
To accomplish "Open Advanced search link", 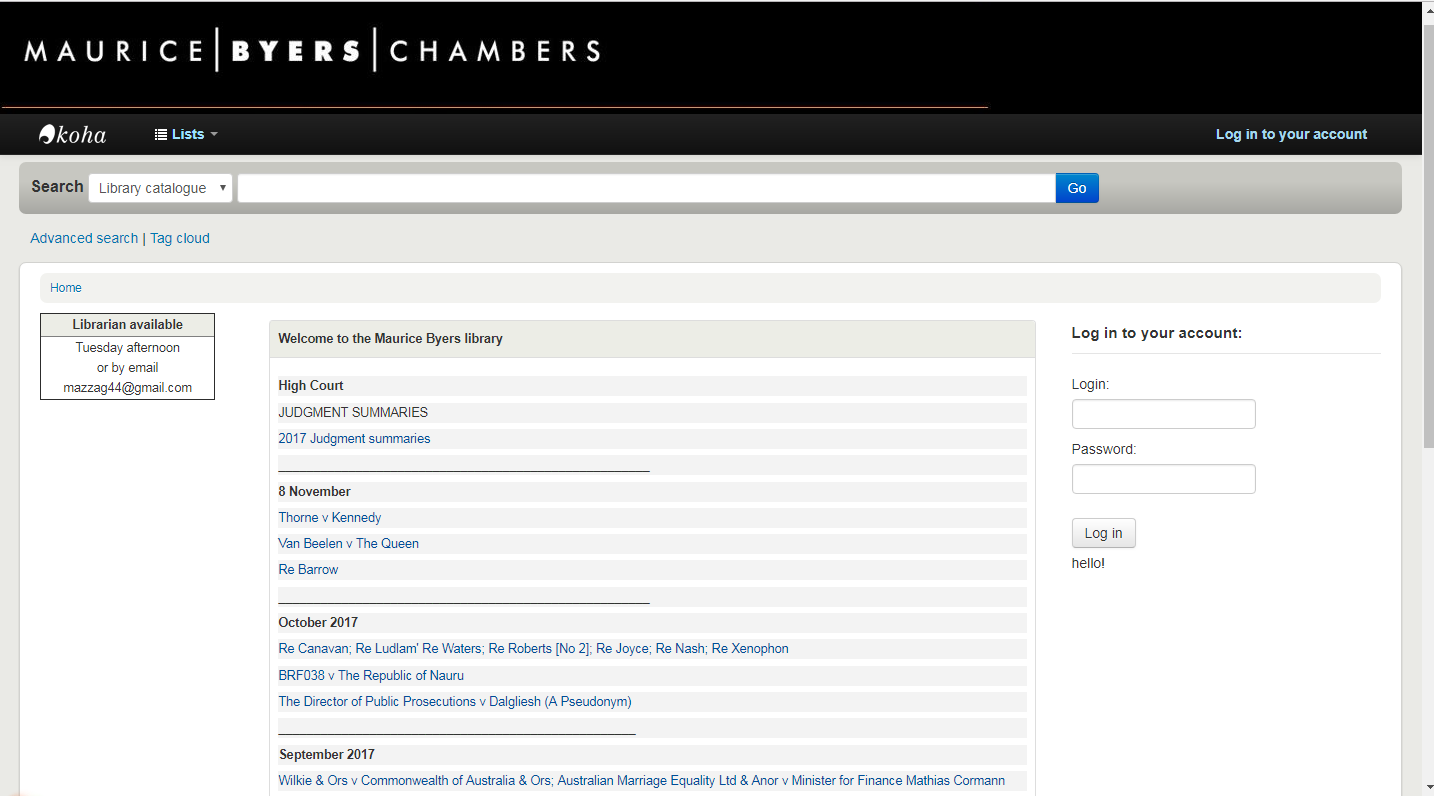I will click(84, 238).
